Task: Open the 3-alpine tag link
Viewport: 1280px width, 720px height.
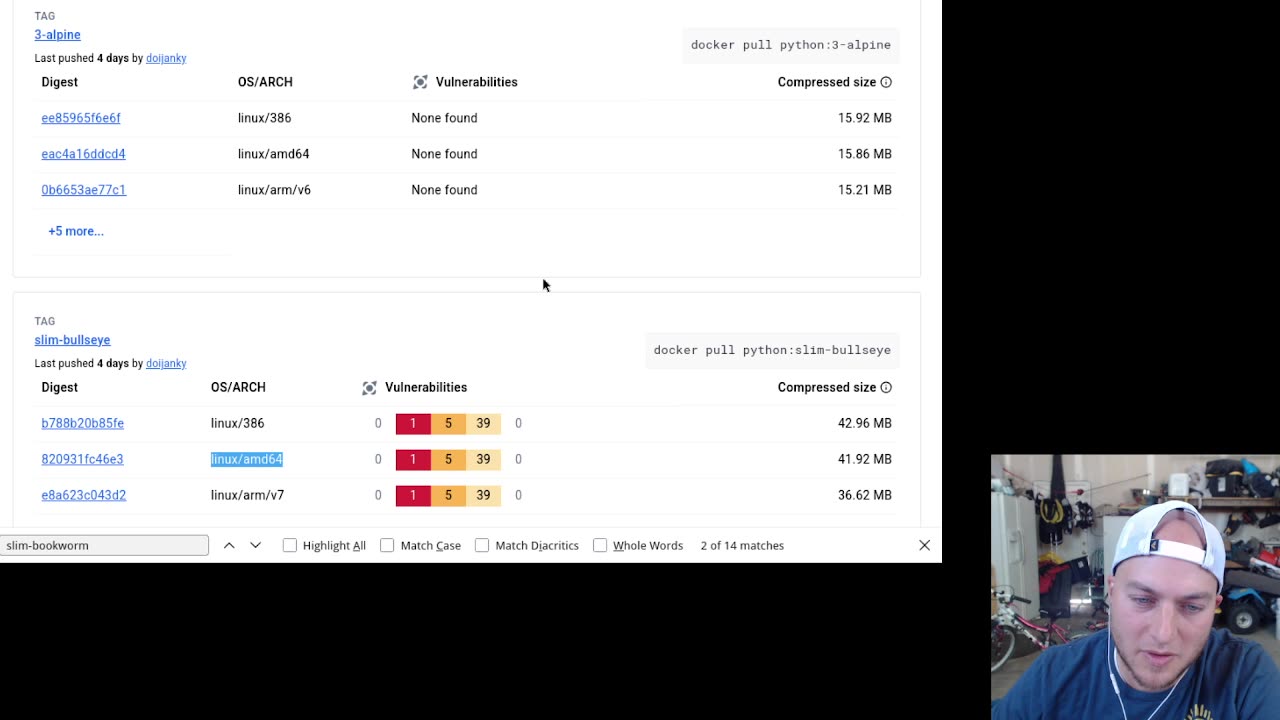Action: click(x=57, y=35)
